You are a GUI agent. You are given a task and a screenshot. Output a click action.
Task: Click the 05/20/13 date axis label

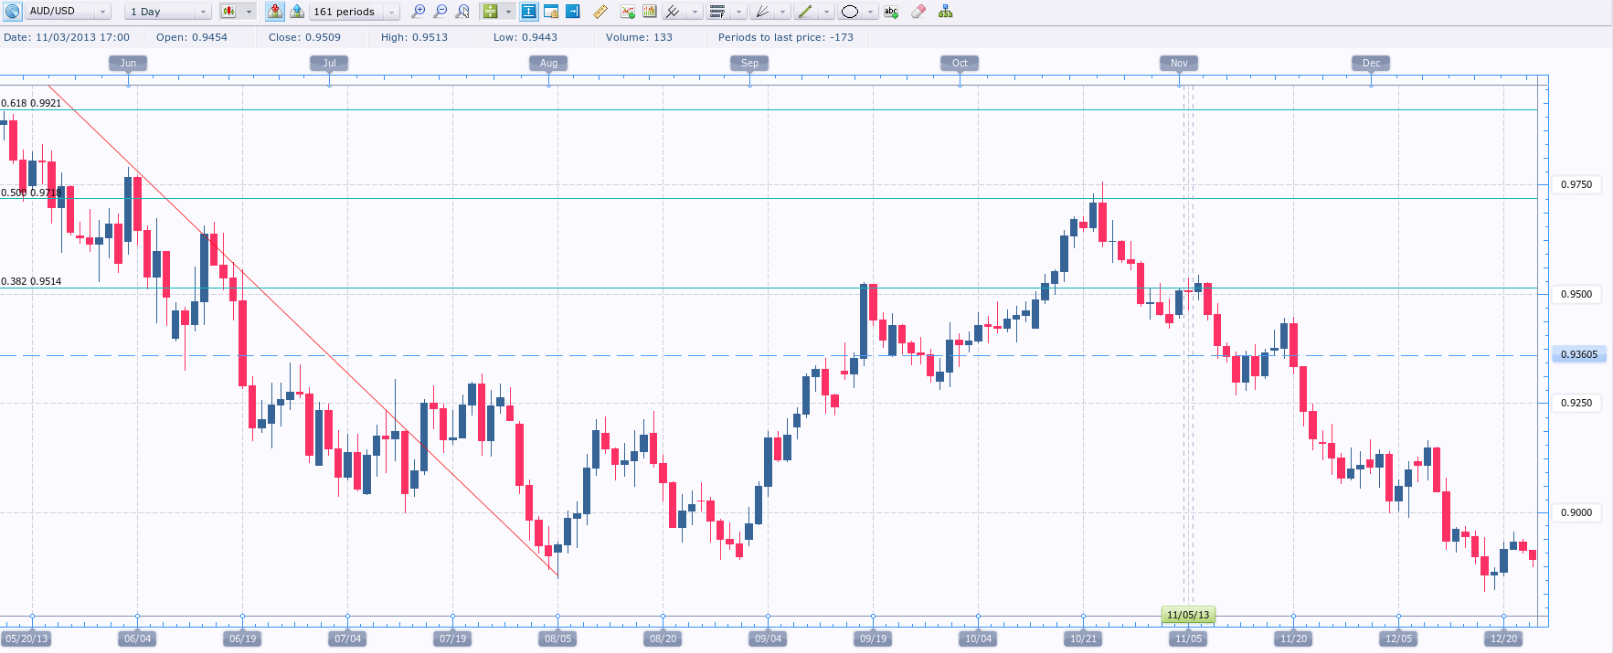point(26,638)
